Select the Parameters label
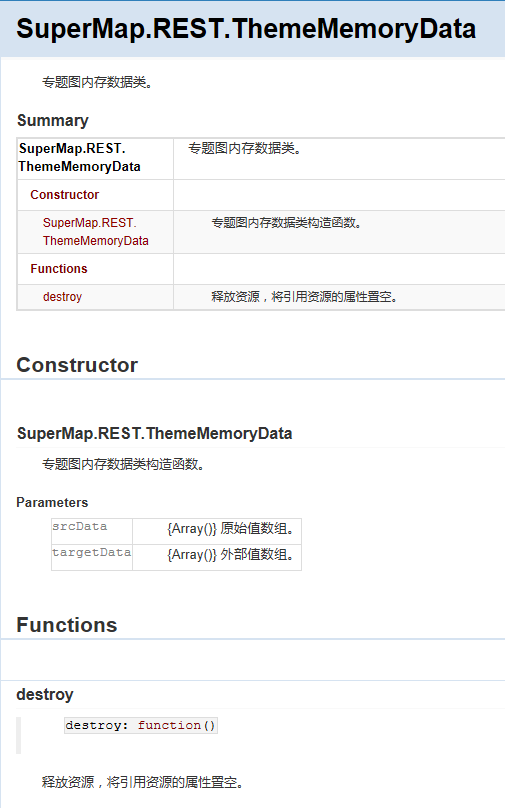 pos(52,502)
